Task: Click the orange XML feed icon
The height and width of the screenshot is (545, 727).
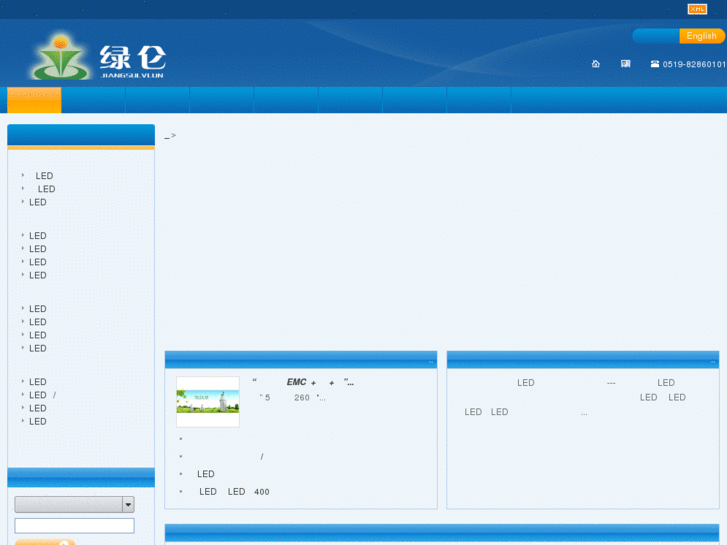Action: 697,9
